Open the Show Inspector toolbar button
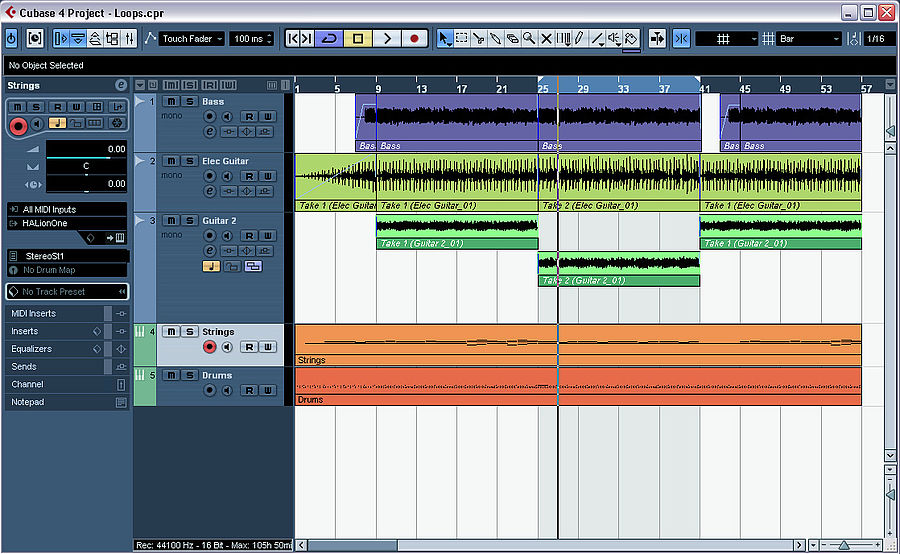The width and height of the screenshot is (900, 554). click(61, 38)
